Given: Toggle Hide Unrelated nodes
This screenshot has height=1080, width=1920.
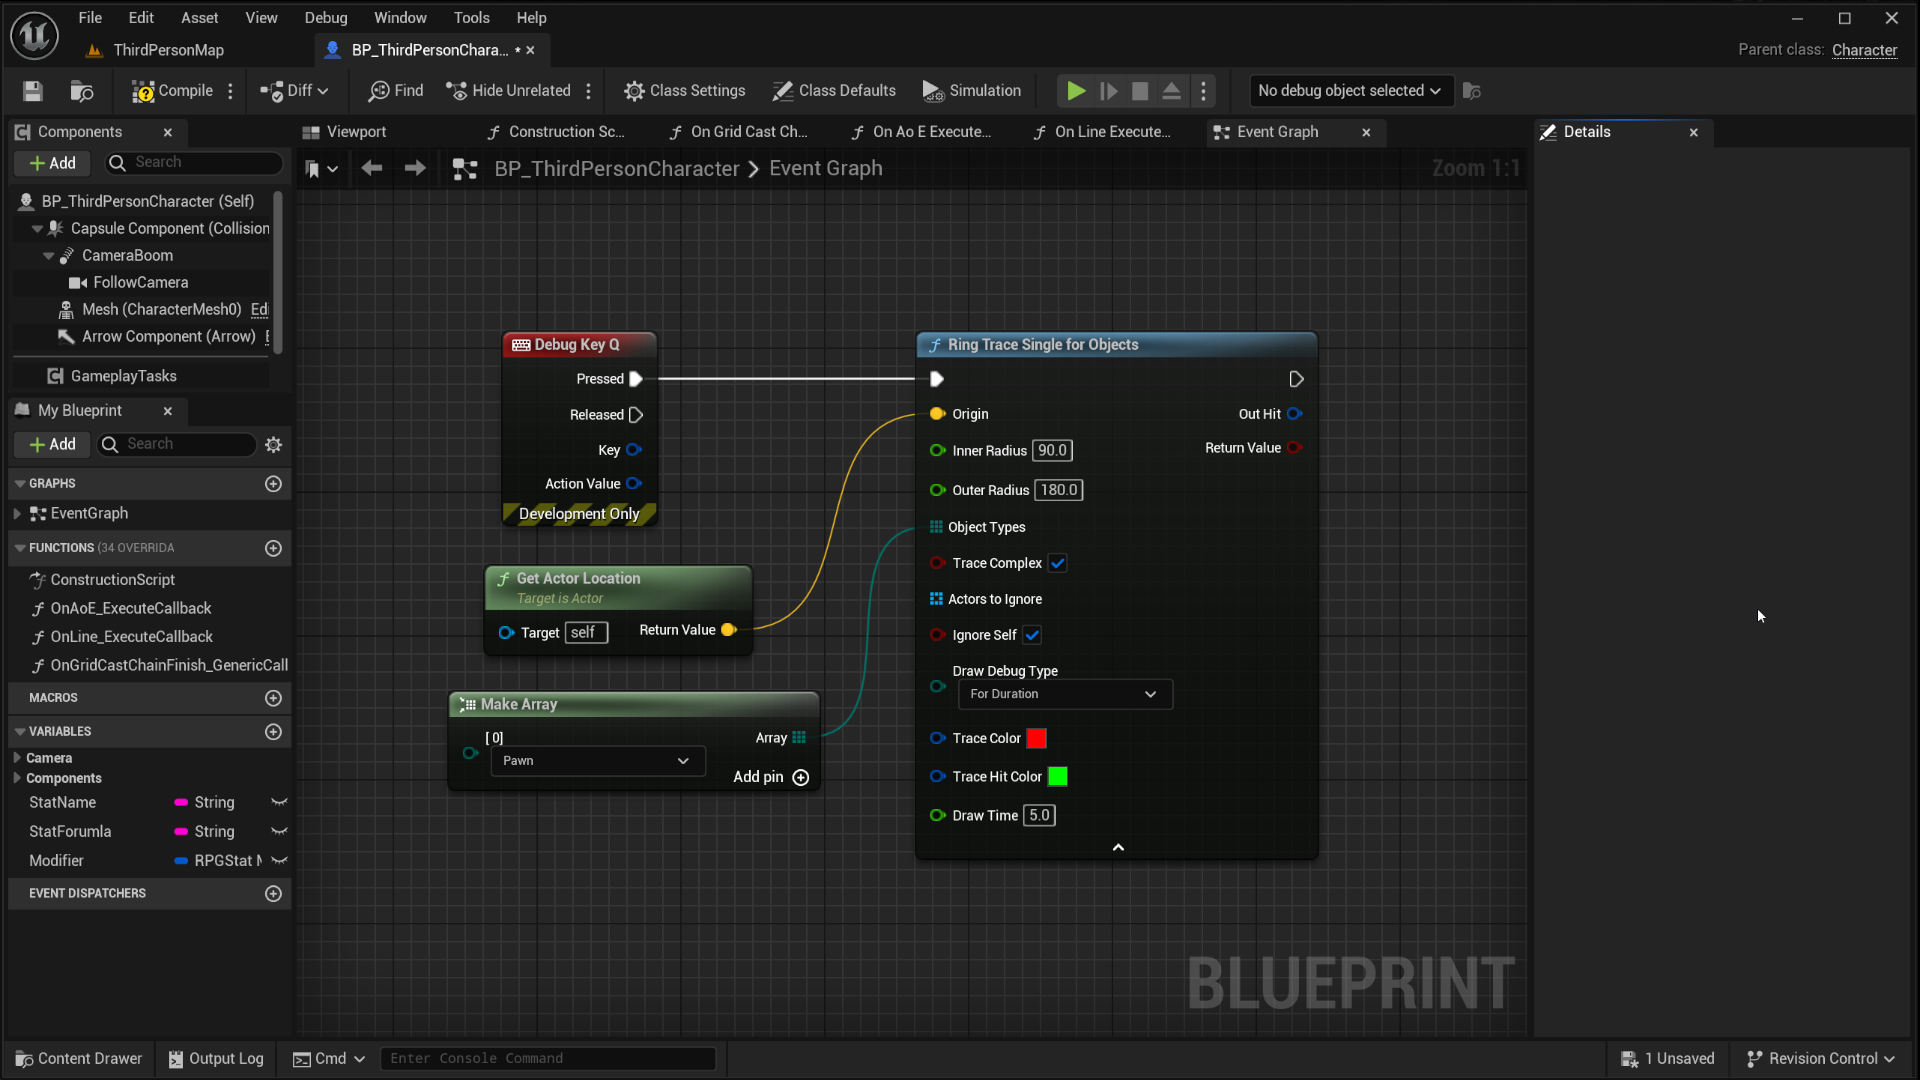Looking at the screenshot, I should (x=508, y=91).
